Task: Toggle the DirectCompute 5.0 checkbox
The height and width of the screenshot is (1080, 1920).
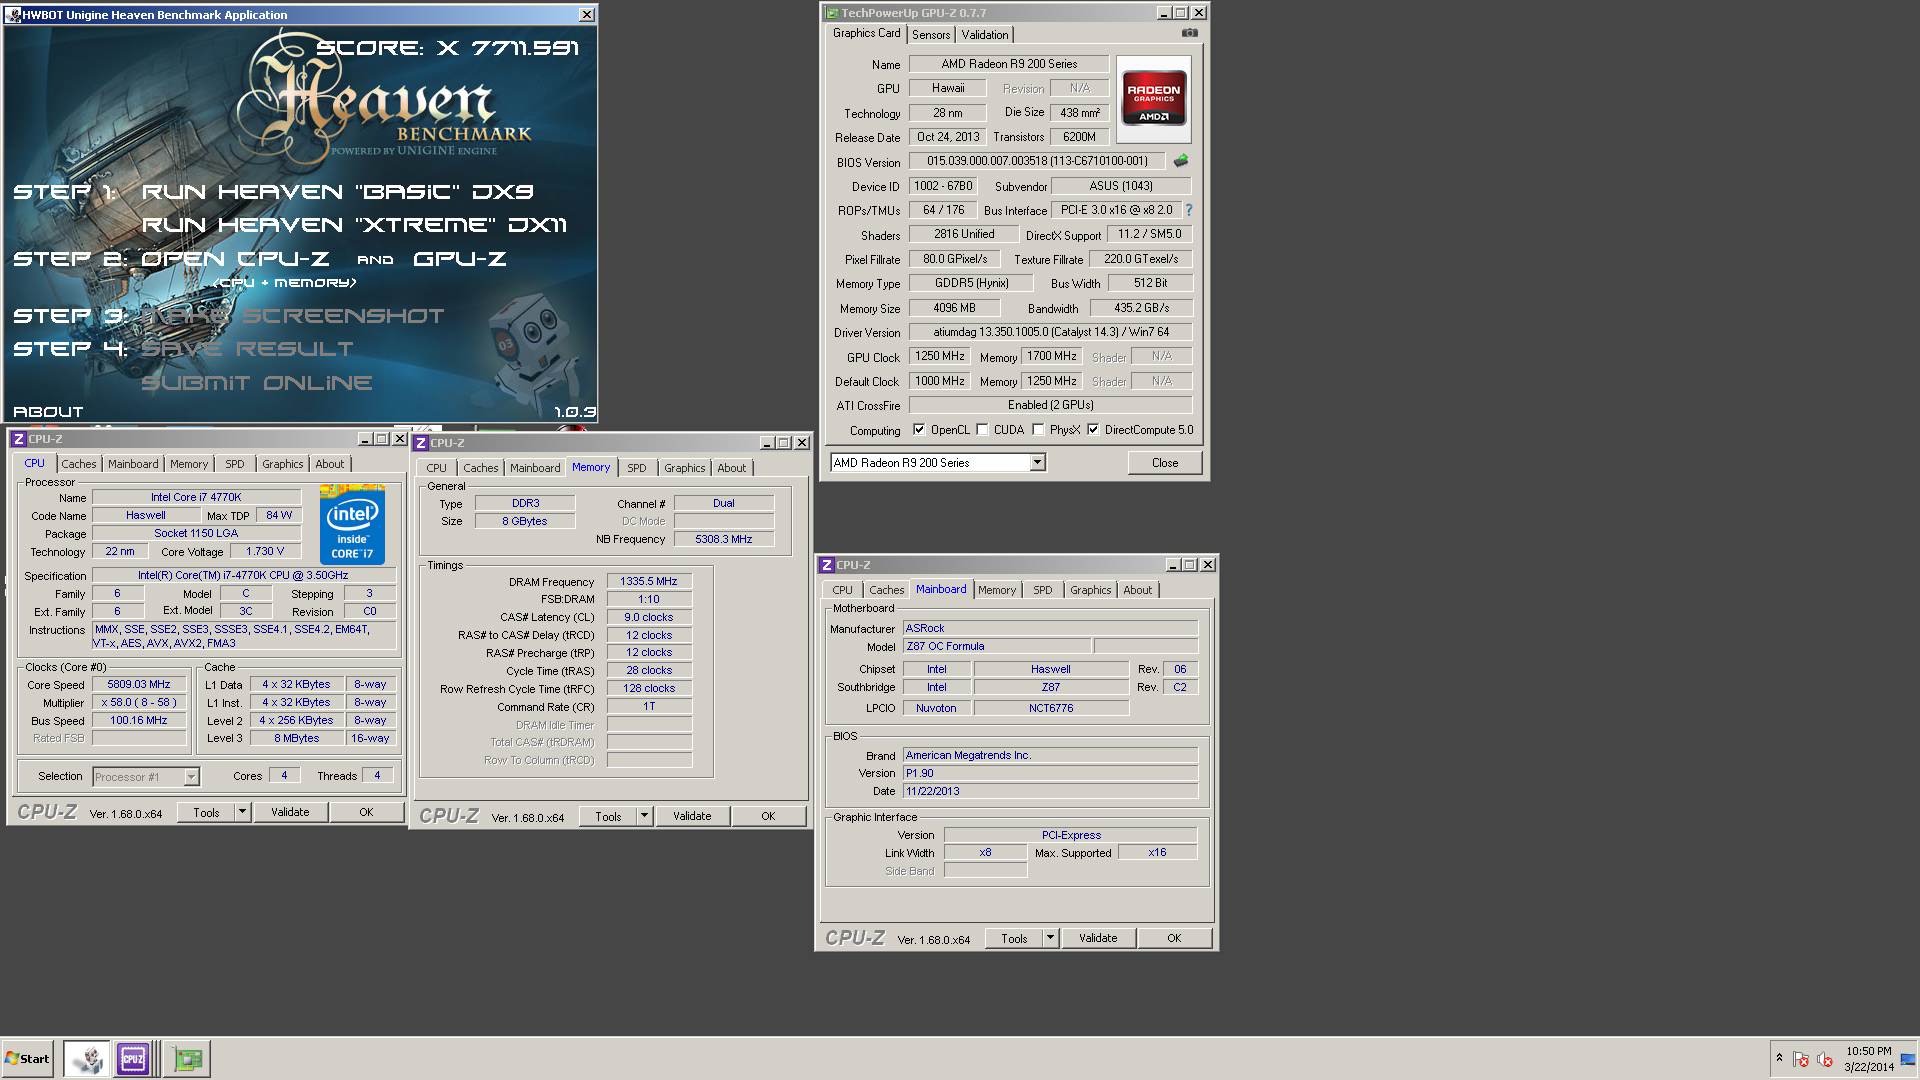Action: point(1093,430)
